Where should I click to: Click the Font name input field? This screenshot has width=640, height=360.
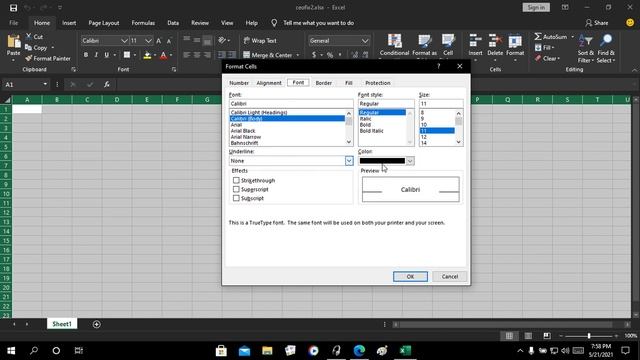click(x=291, y=104)
